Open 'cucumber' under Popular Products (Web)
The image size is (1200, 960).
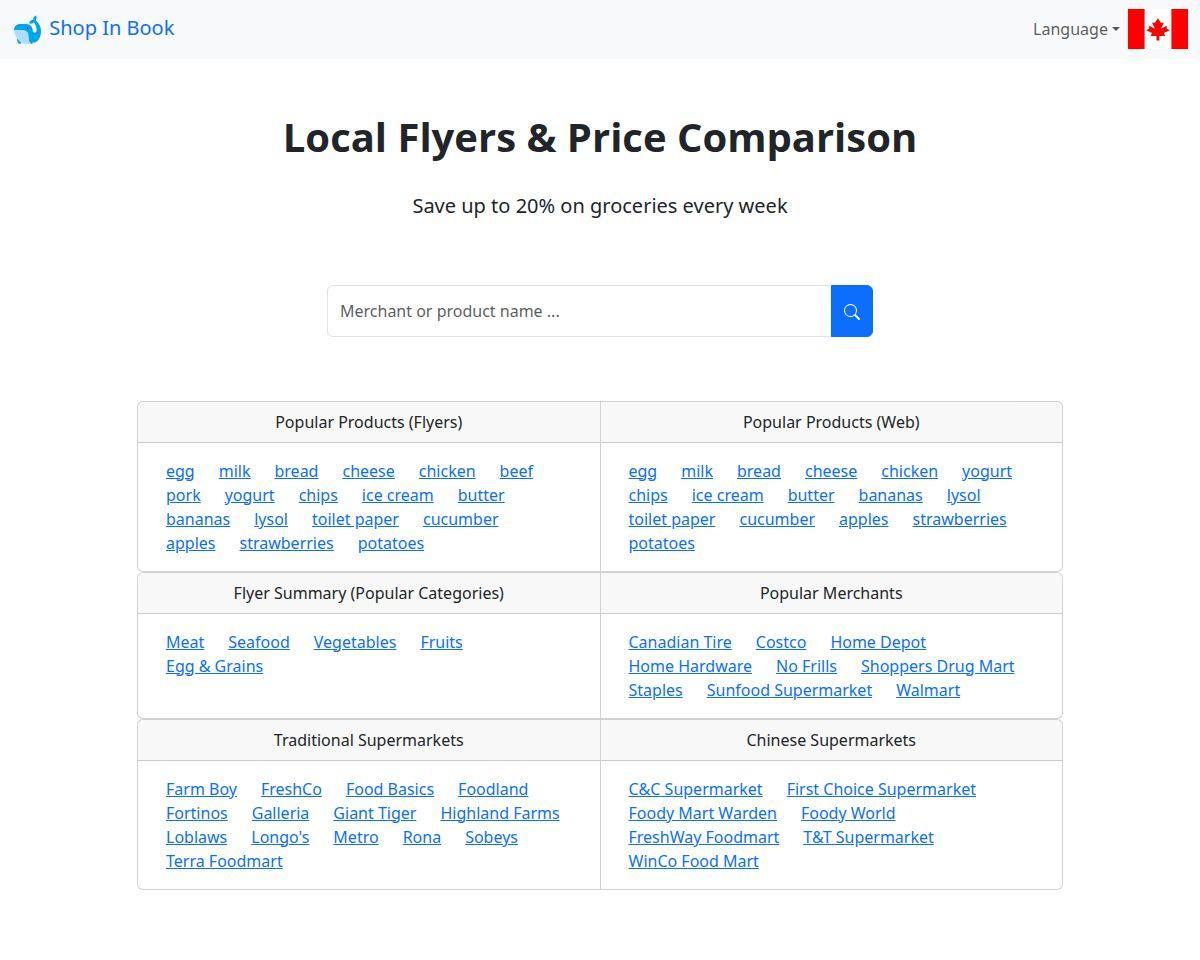click(x=777, y=519)
